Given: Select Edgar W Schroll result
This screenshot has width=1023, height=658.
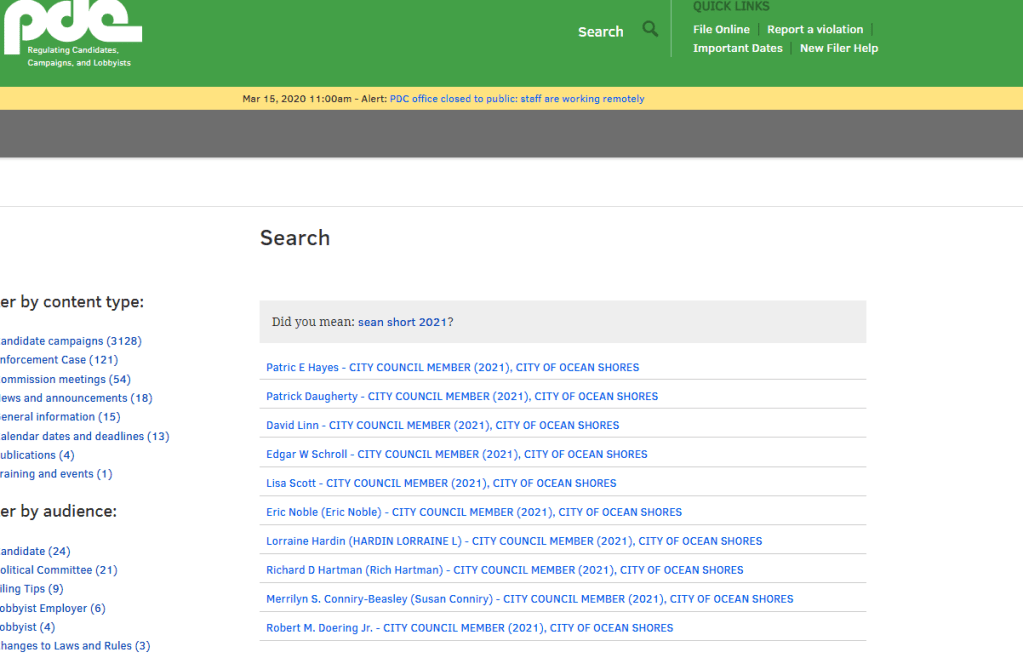Looking at the screenshot, I should (x=456, y=455).
